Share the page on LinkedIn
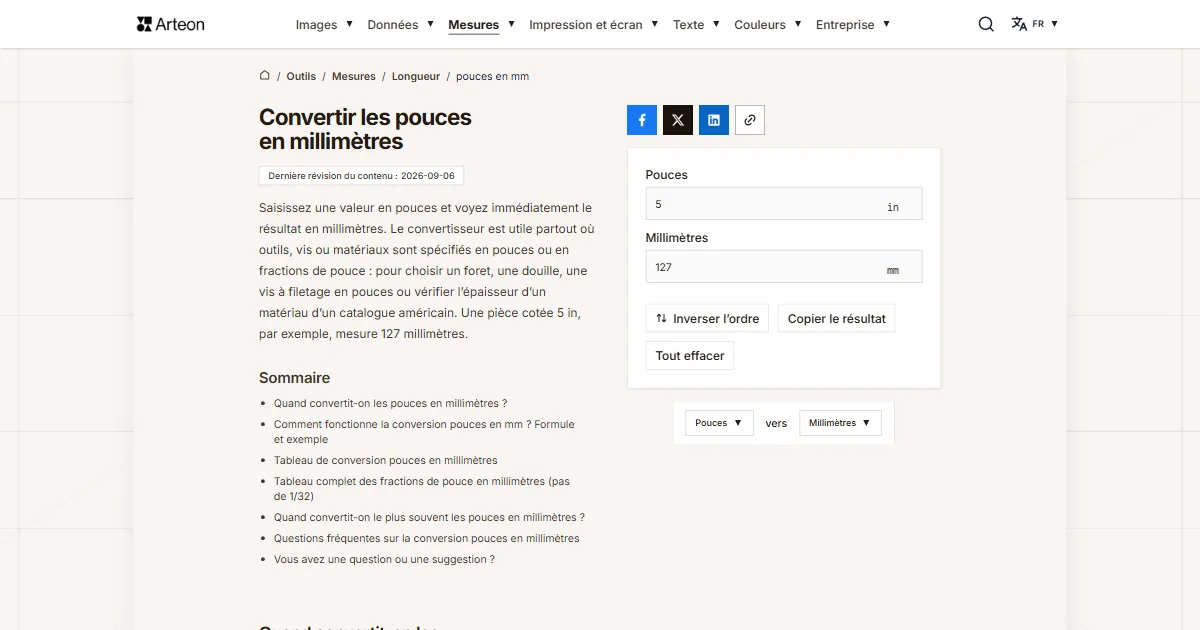 [x=714, y=120]
